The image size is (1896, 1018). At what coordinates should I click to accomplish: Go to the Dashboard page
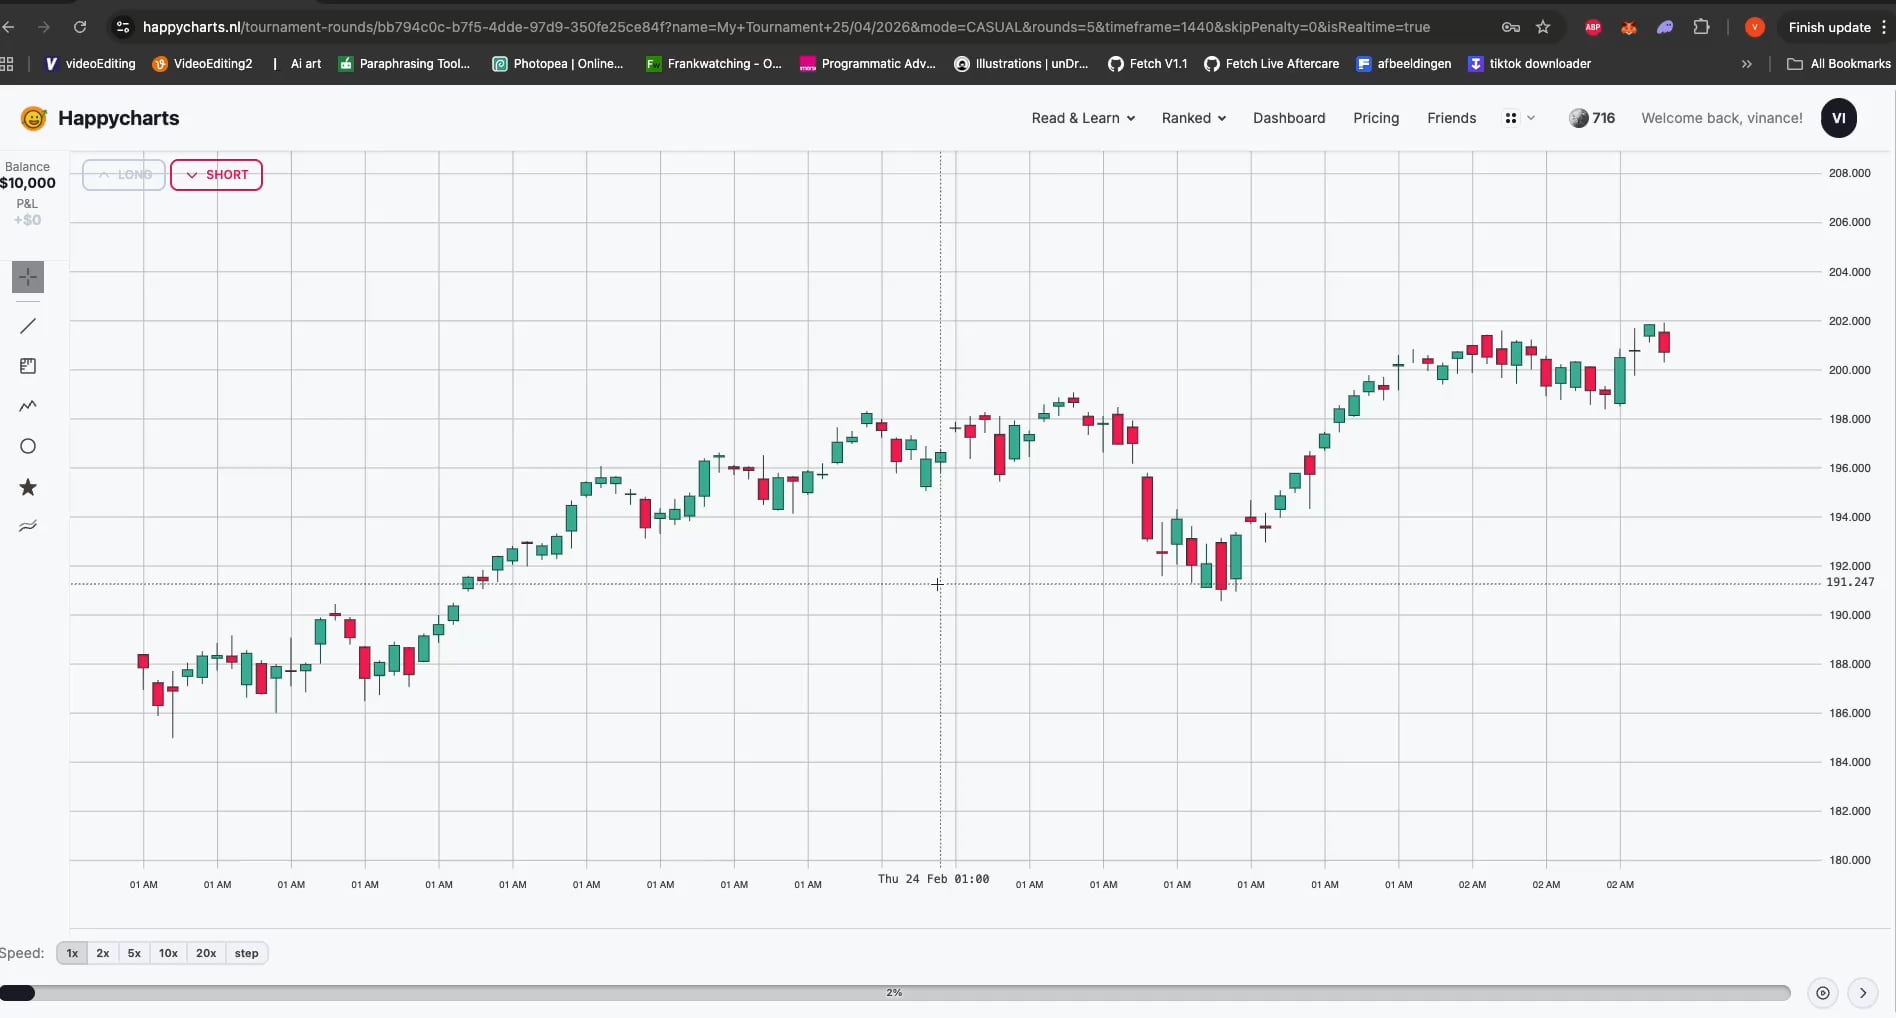(1288, 118)
